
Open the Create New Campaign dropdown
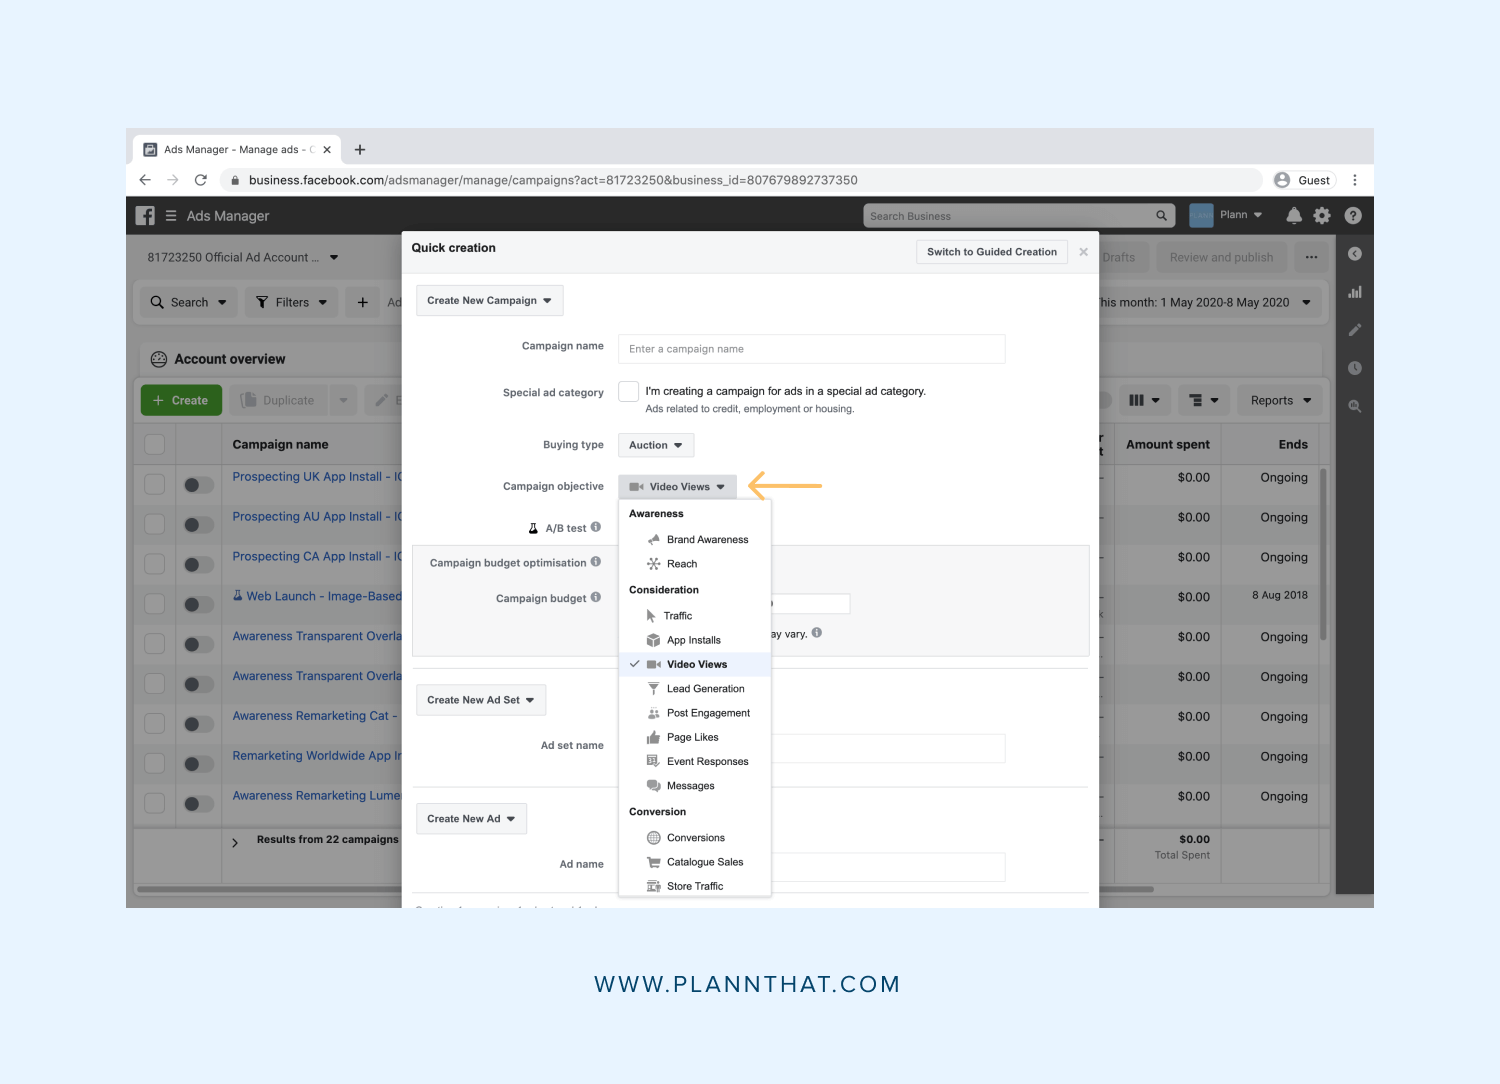click(x=490, y=300)
